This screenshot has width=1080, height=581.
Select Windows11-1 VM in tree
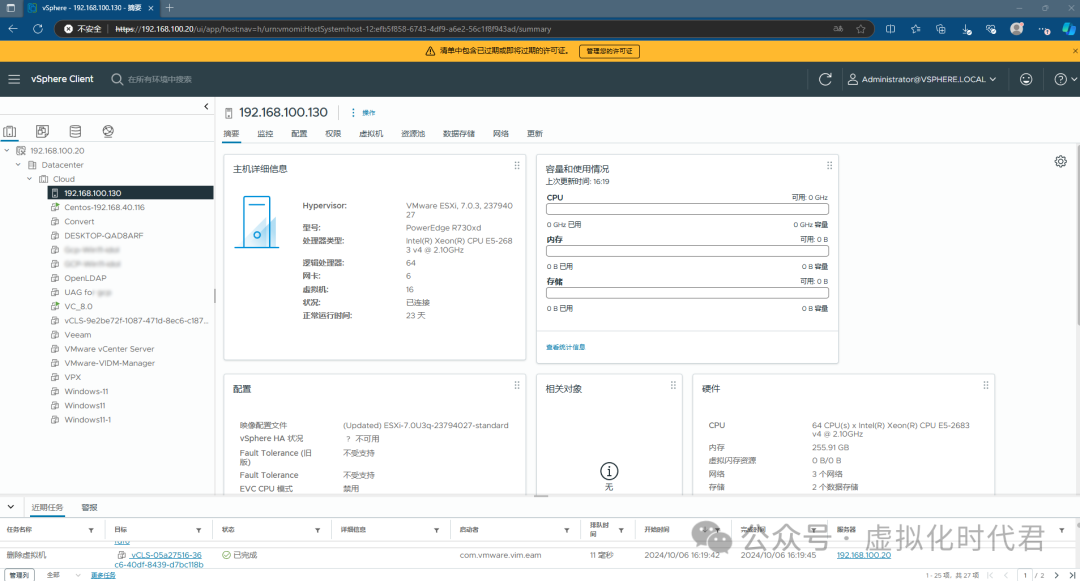[x=87, y=420]
